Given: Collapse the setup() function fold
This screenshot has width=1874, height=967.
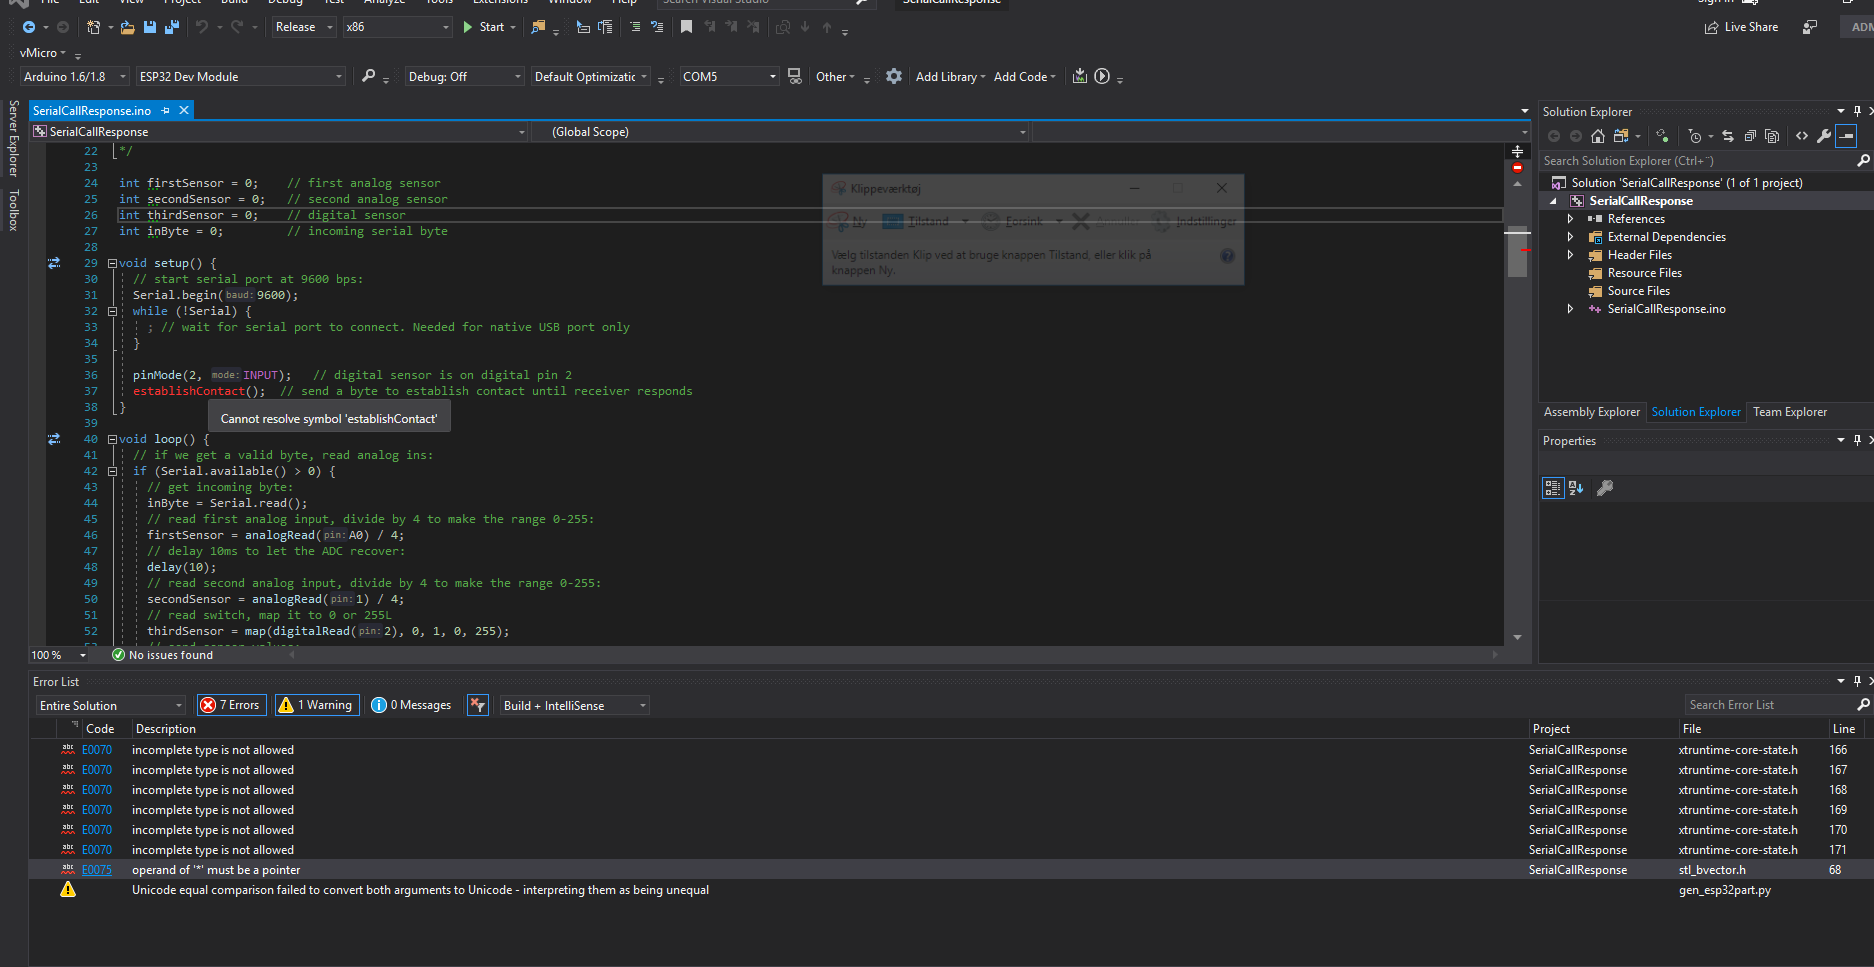Looking at the screenshot, I should [112, 263].
